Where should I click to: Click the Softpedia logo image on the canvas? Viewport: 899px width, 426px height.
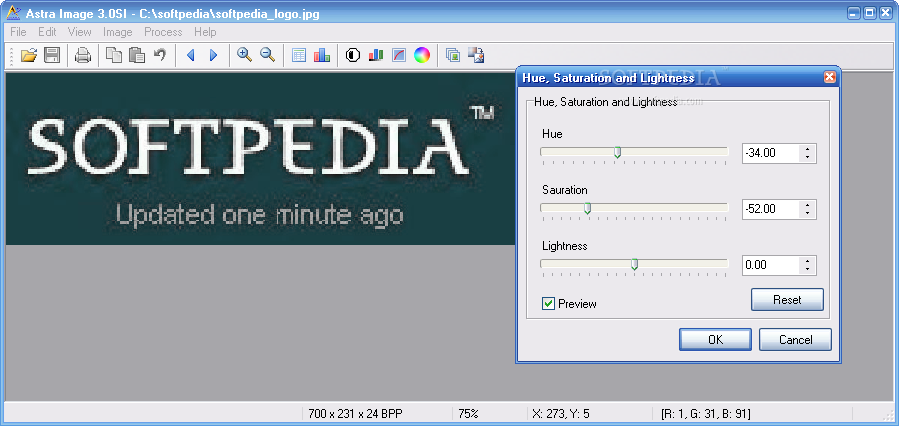click(x=261, y=159)
